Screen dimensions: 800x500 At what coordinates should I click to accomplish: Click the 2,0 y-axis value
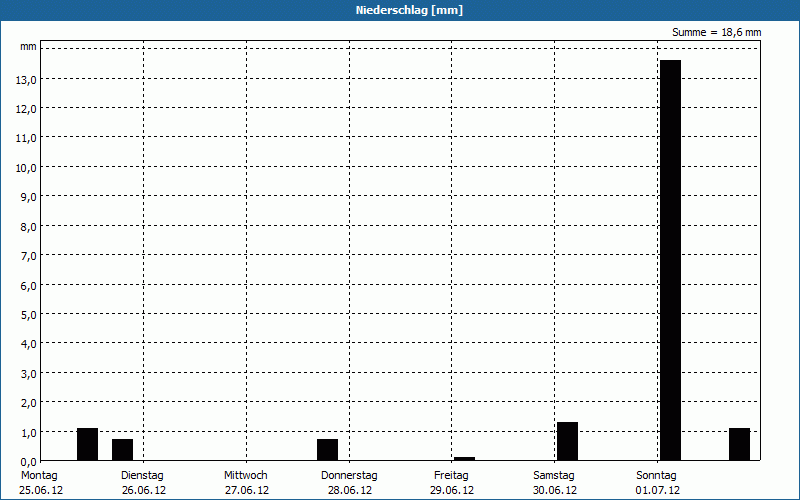(x=29, y=403)
